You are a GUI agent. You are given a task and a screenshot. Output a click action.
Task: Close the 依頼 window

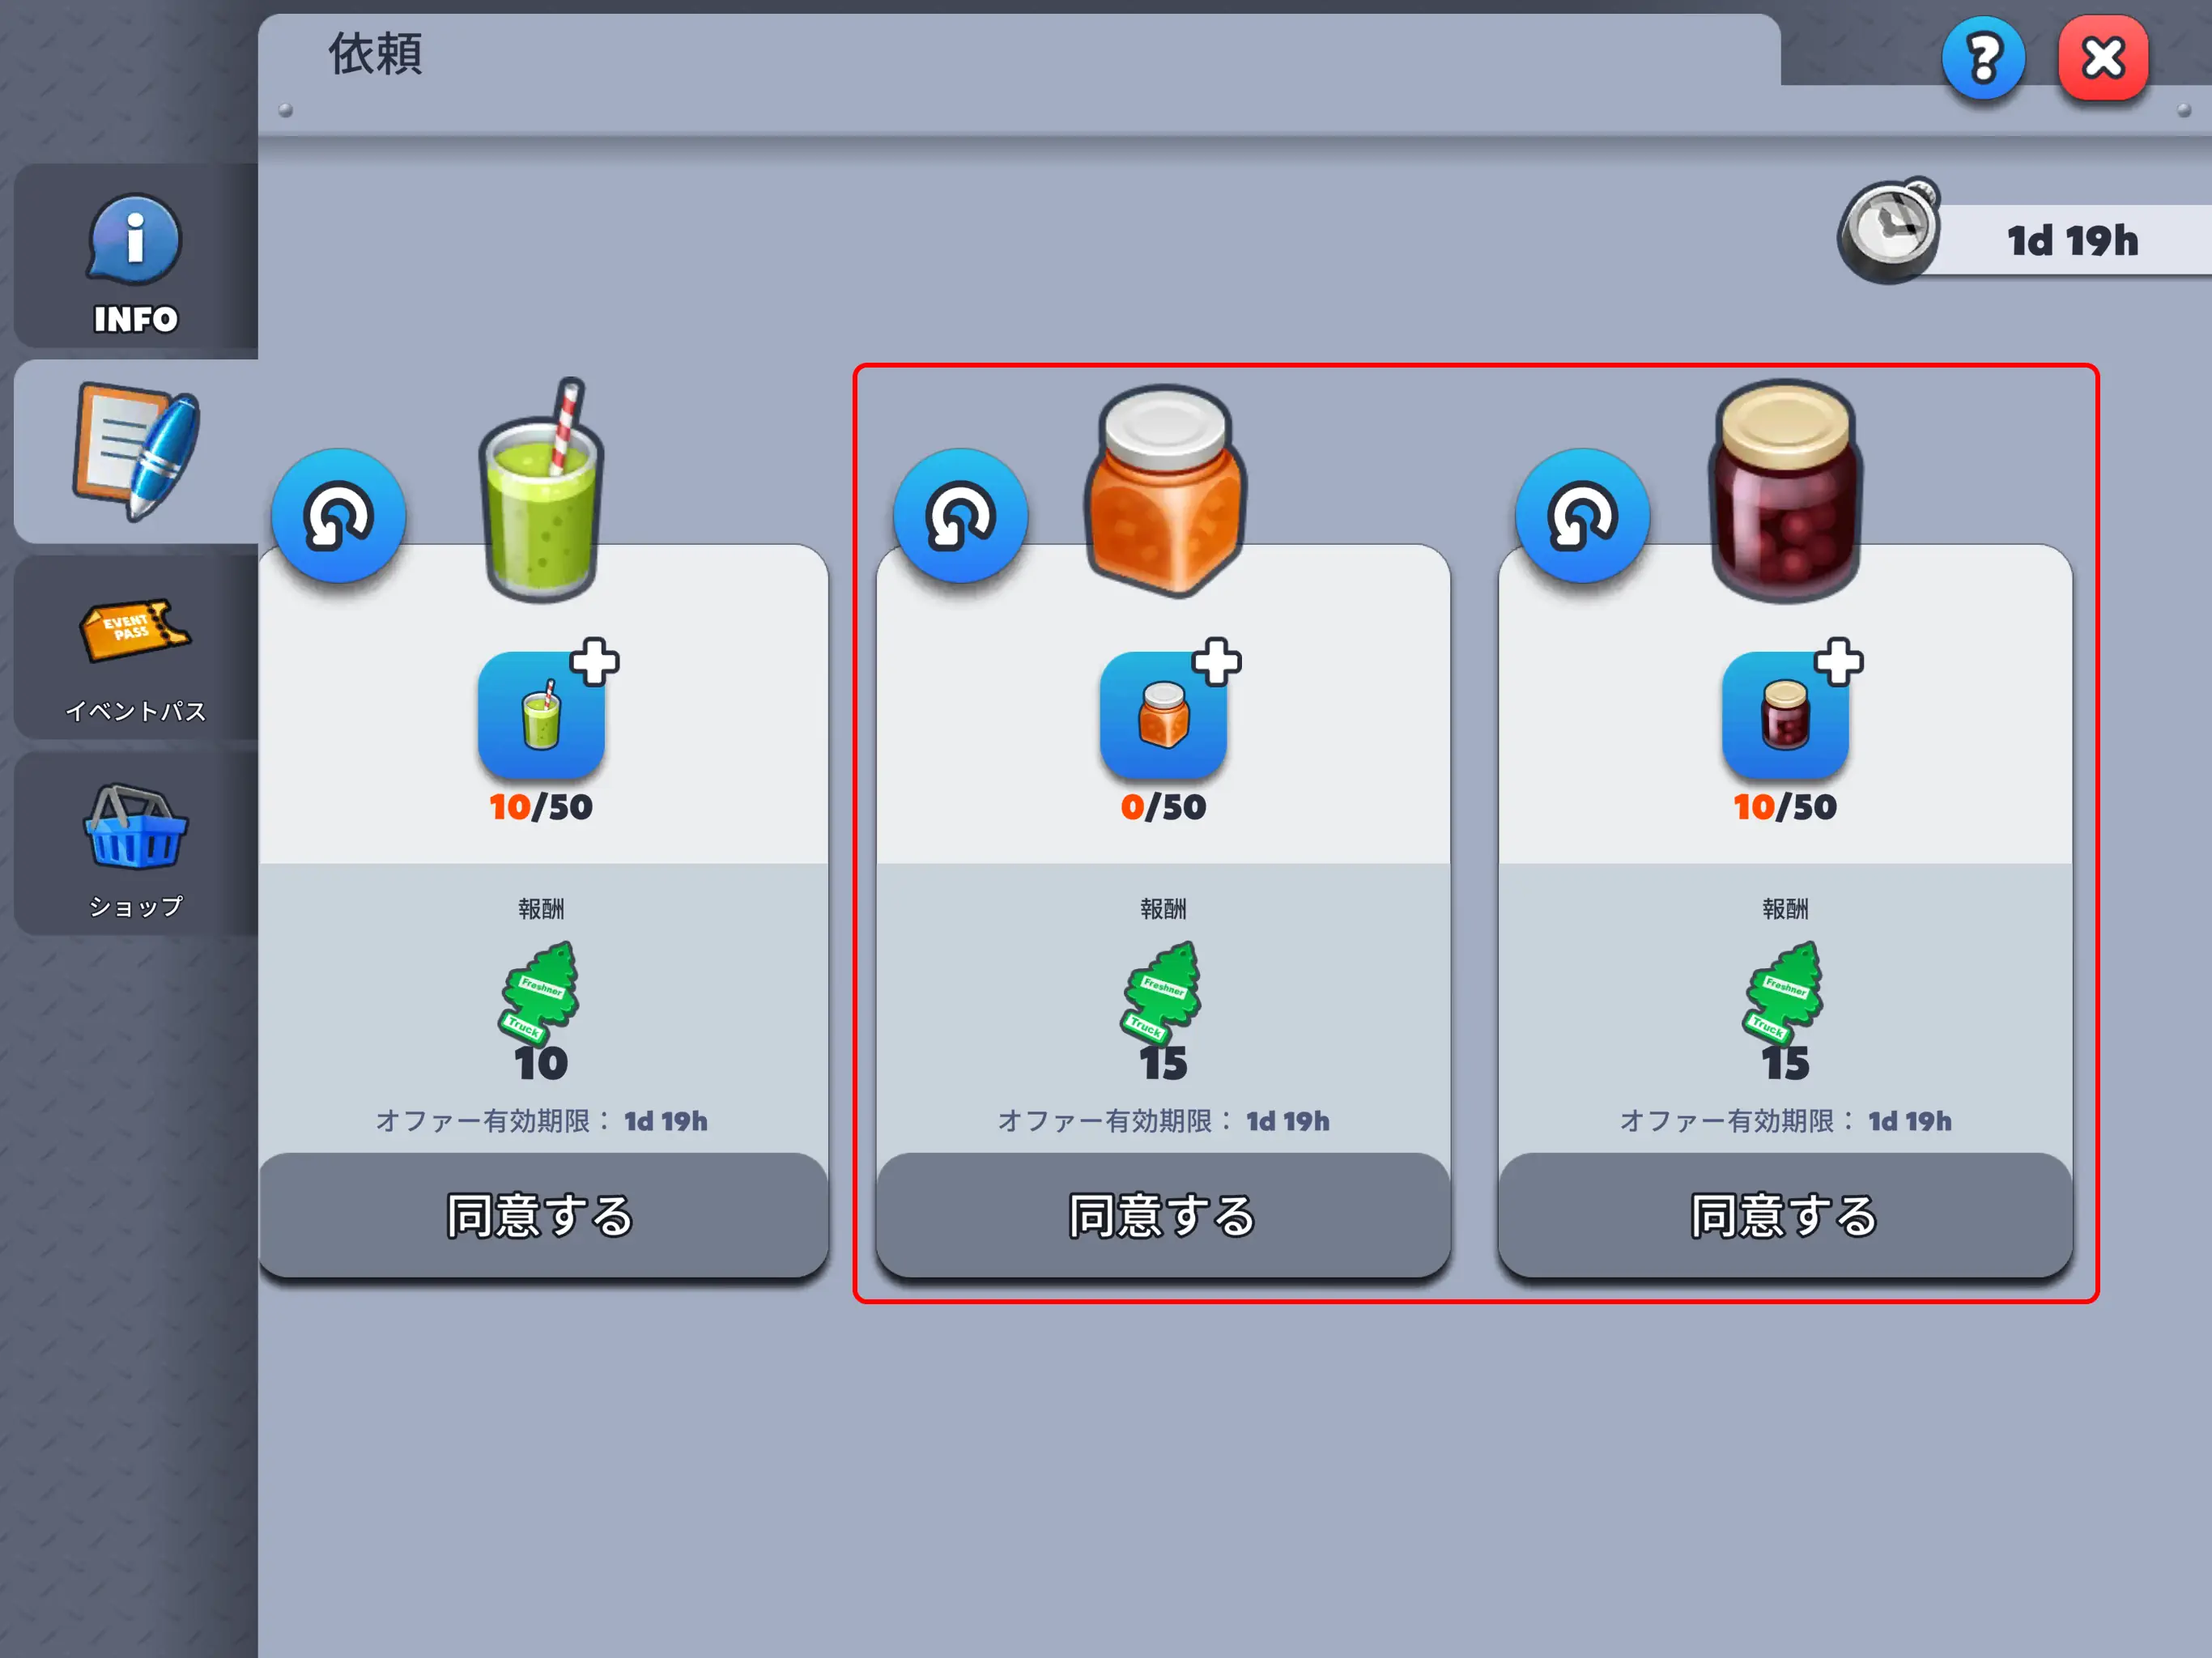[2103, 58]
